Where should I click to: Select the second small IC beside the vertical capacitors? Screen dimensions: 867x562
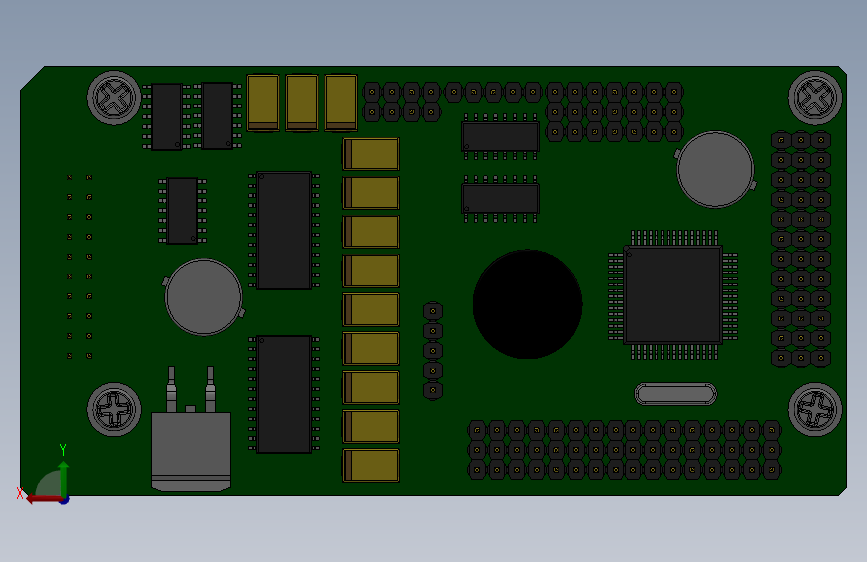(217, 116)
